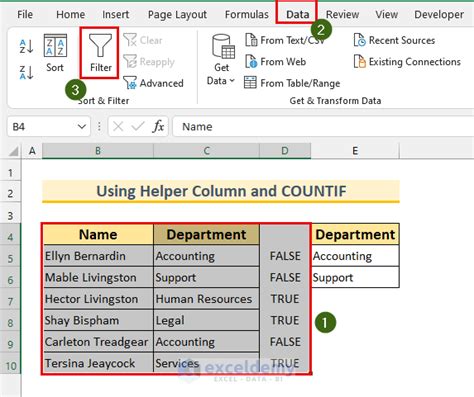Select cell Mable Livingston

(x=98, y=277)
